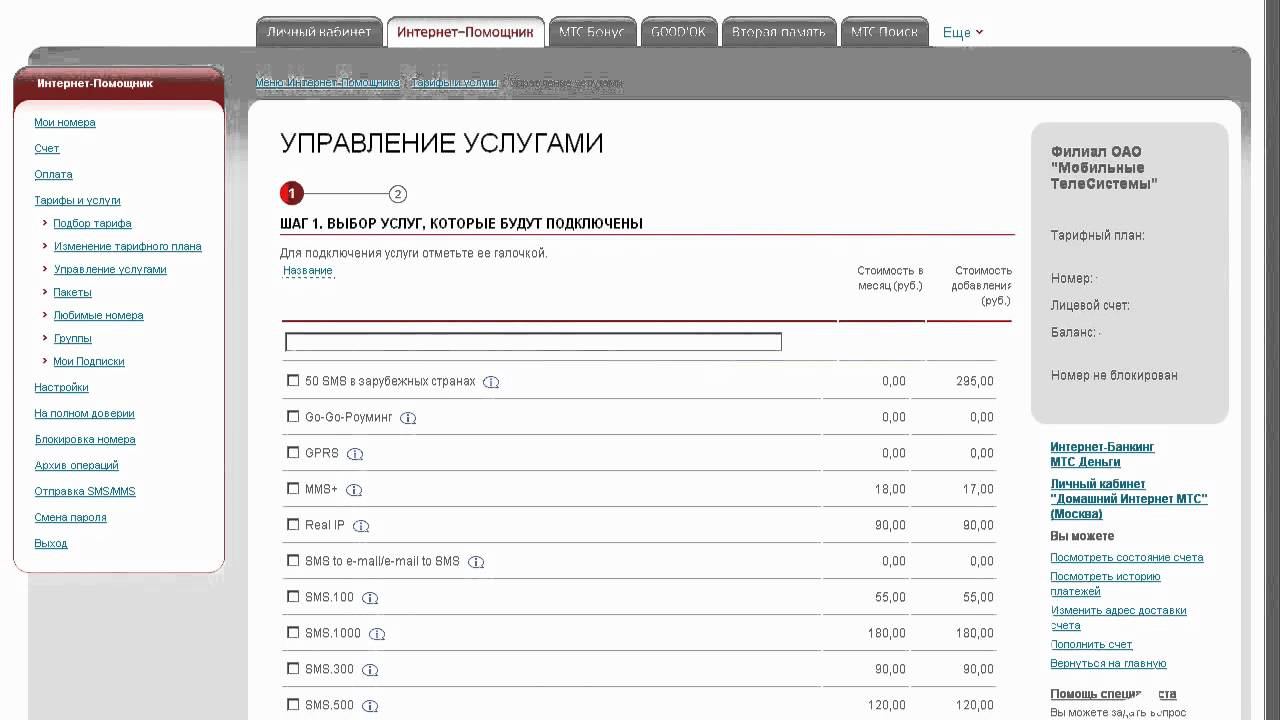Open Пакеты submenu link
The image size is (1280, 720).
pyautogui.click(x=72, y=292)
